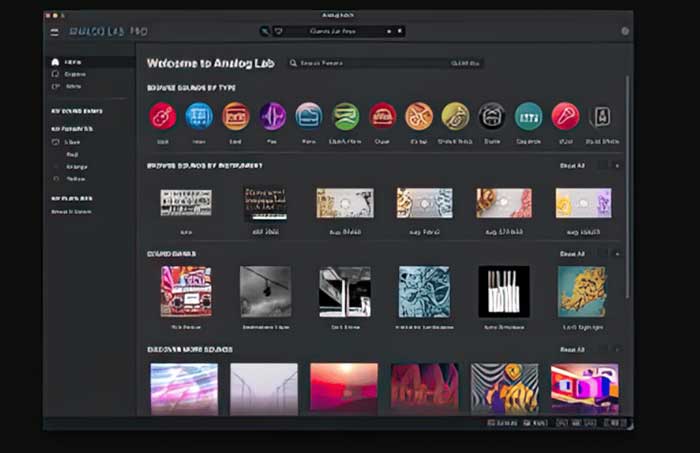The image size is (700, 453).
Task: Open the yellow and purple instrument thumbnail
Action: [583, 203]
